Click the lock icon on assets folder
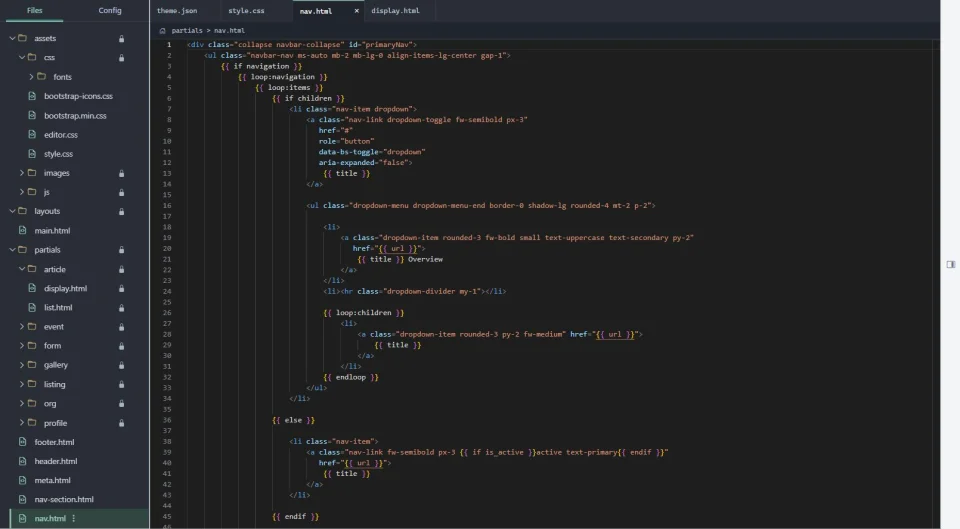The image size is (960, 529). [x=121, y=39]
